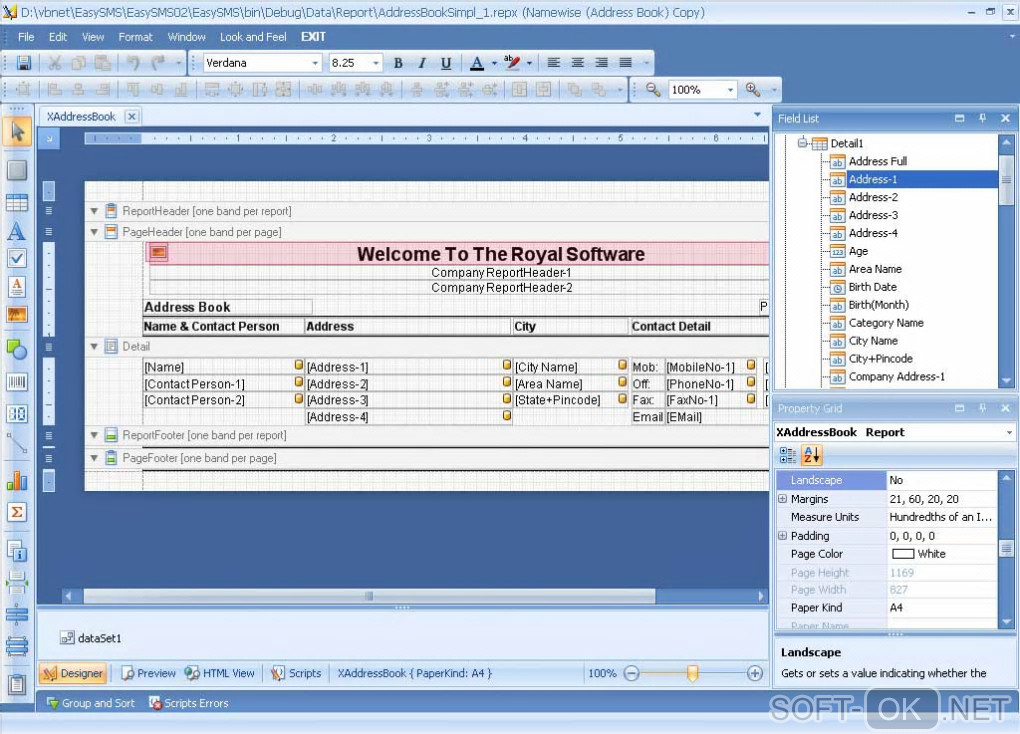The image size is (1020, 734).
Task: Click the Landscape property value No
Action: point(941,480)
